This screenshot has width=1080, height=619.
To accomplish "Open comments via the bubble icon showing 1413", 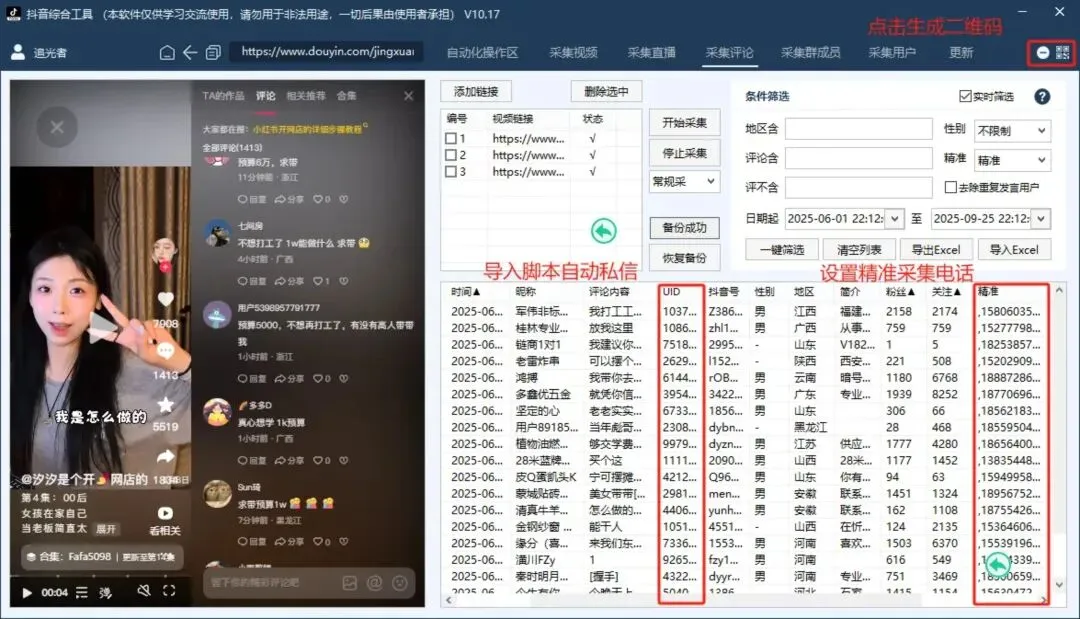I will [166, 351].
